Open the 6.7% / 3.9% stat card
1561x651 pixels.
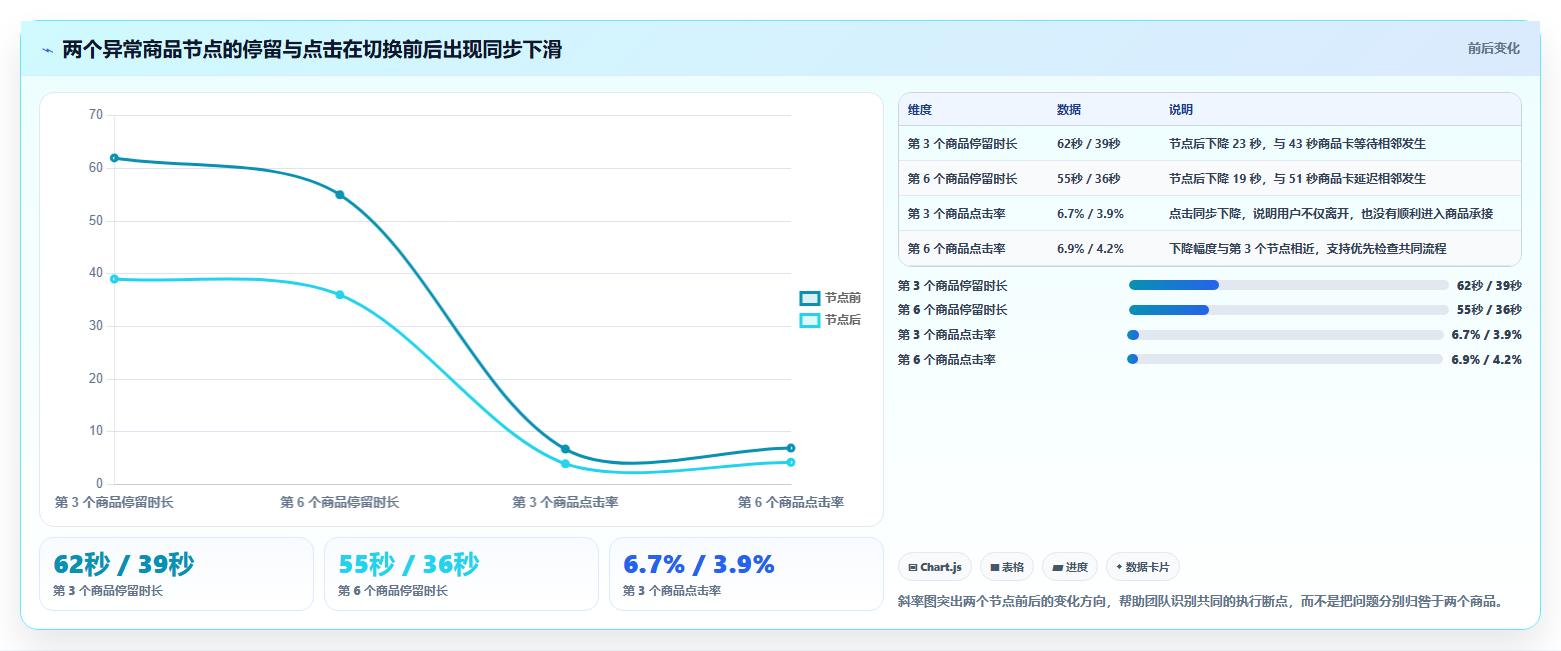(746, 574)
